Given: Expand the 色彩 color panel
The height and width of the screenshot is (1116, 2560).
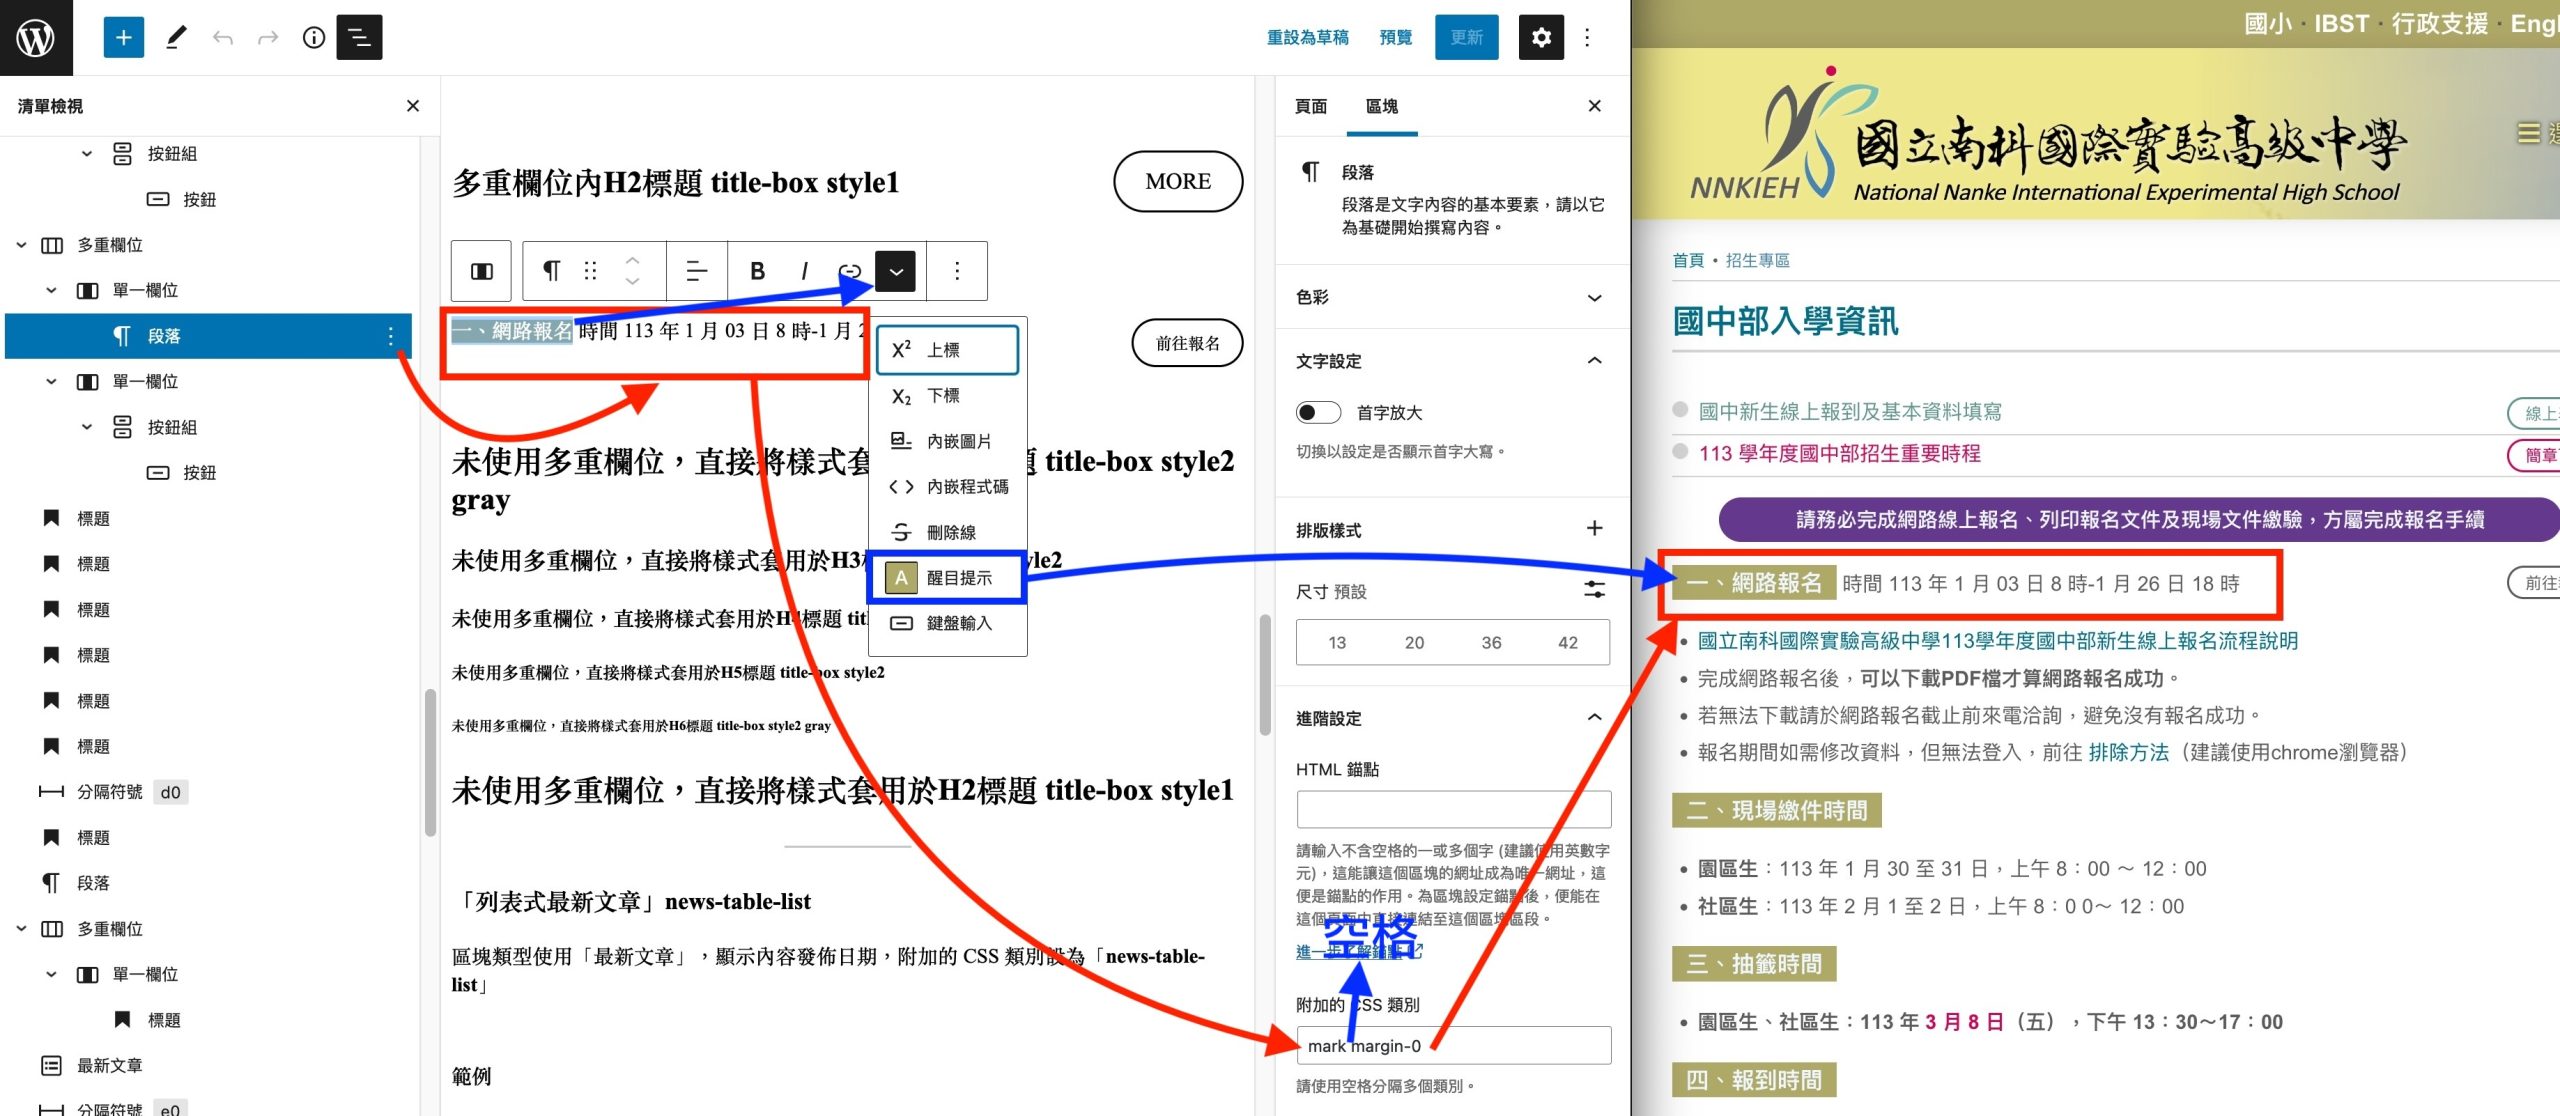Looking at the screenshot, I should click(1453, 297).
